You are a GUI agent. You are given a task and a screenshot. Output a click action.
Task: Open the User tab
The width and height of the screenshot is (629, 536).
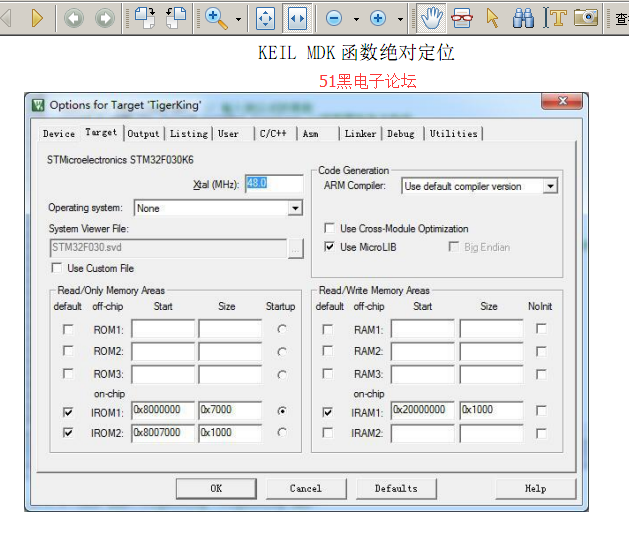tap(228, 134)
